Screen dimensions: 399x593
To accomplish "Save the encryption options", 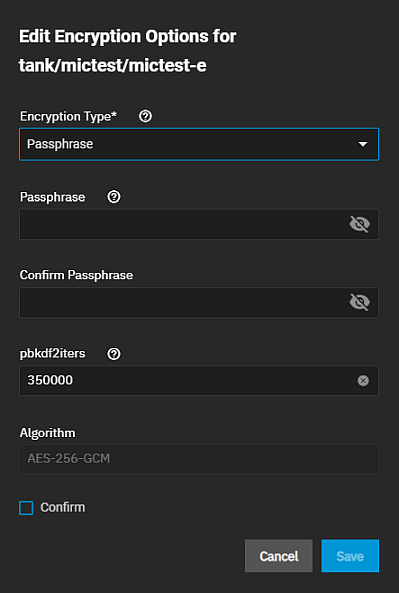I will 350,556.
